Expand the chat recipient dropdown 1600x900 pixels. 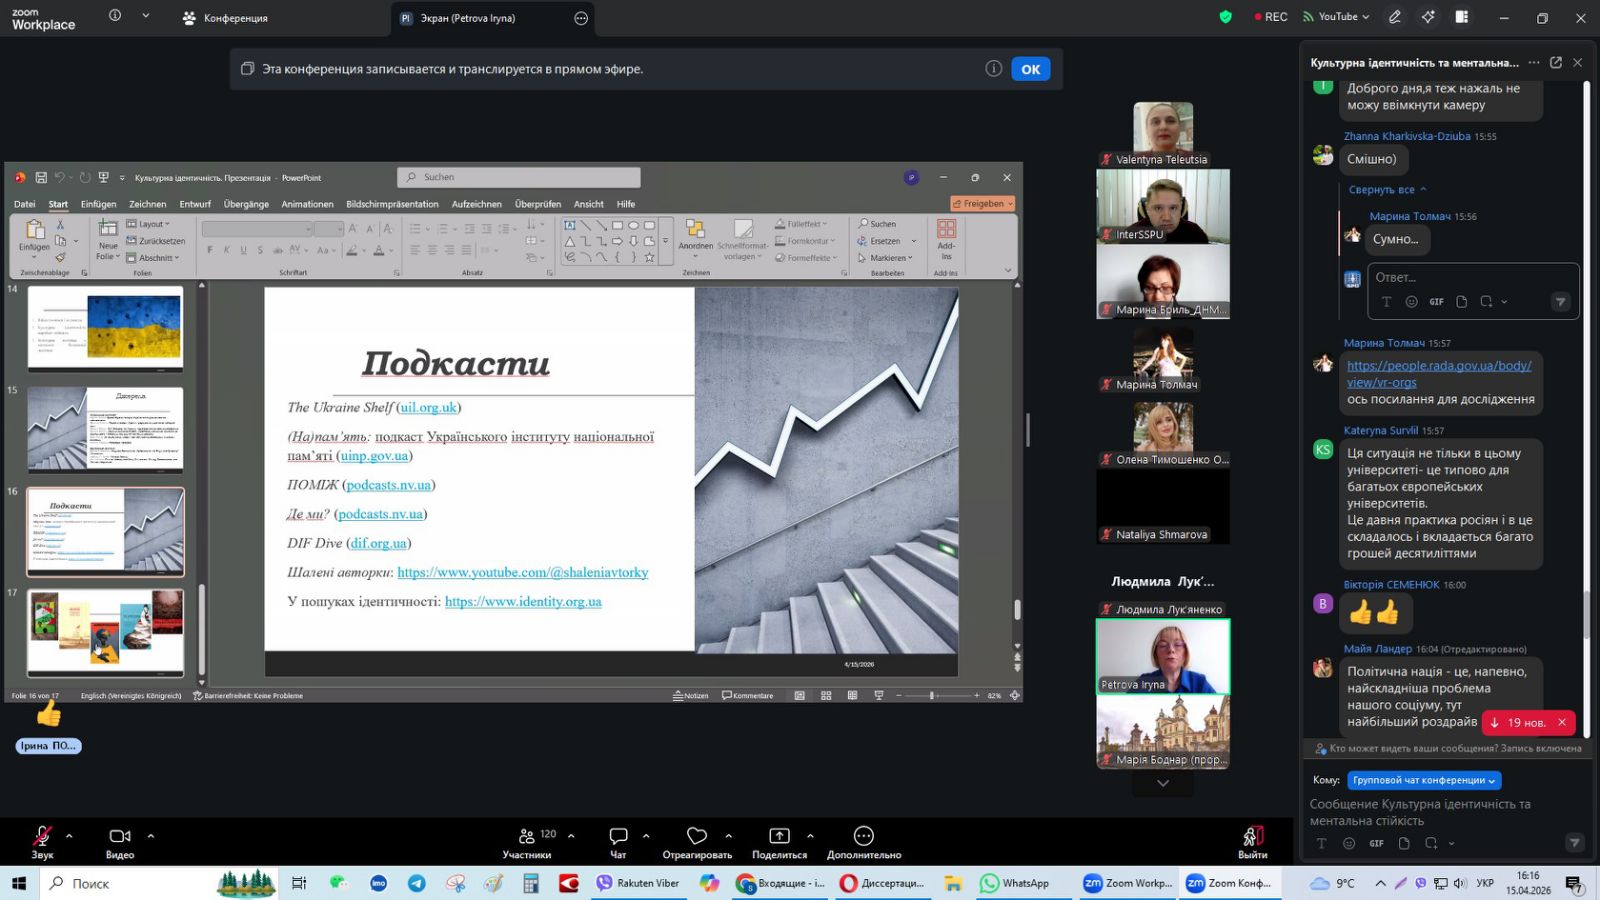[1424, 780]
